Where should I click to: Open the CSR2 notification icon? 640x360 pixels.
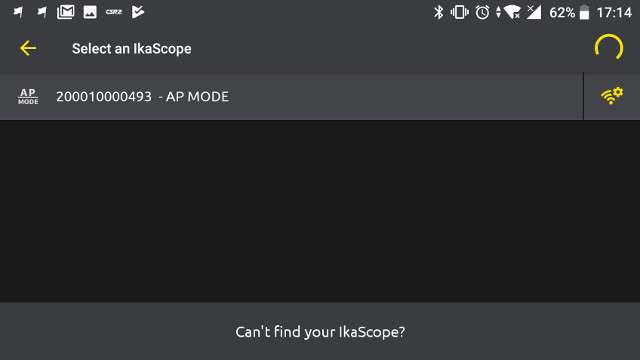pyautogui.click(x=113, y=12)
